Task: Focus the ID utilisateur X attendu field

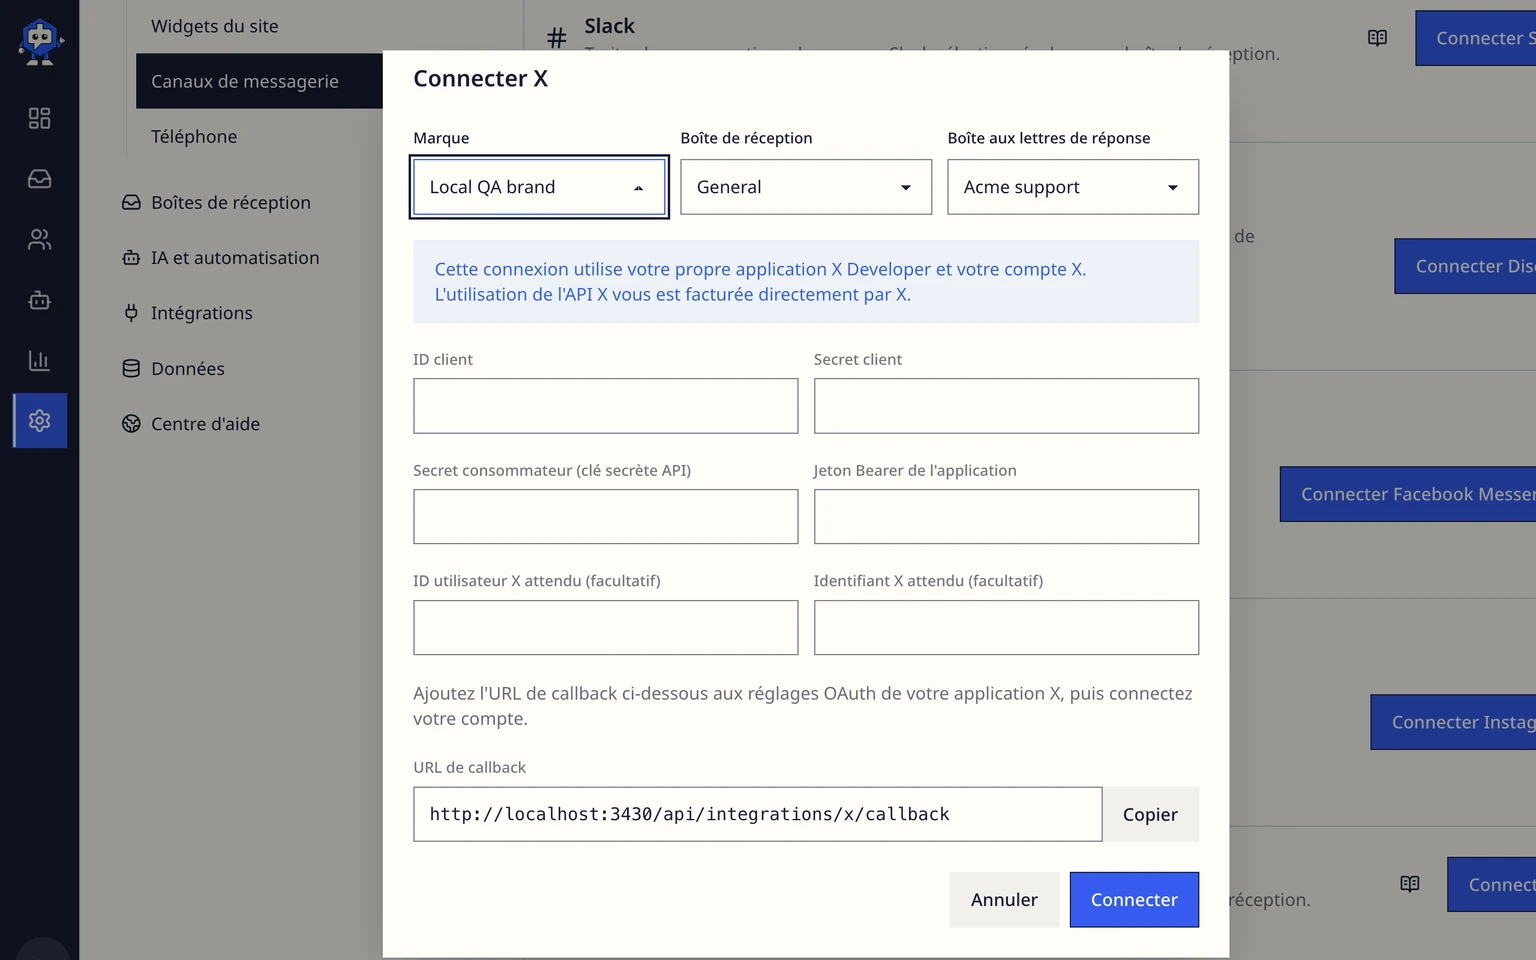Action: pyautogui.click(x=606, y=628)
